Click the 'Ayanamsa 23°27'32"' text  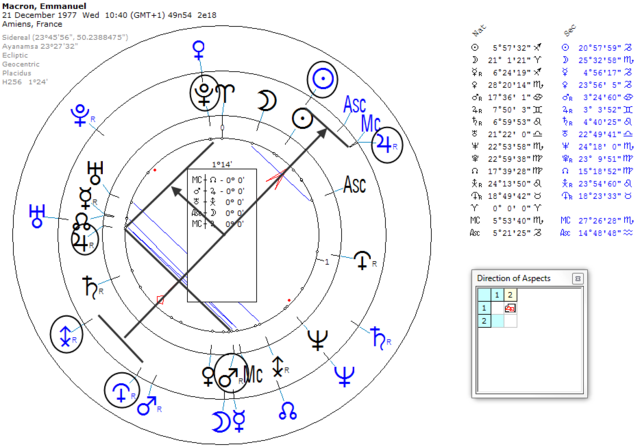coord(40,46)
